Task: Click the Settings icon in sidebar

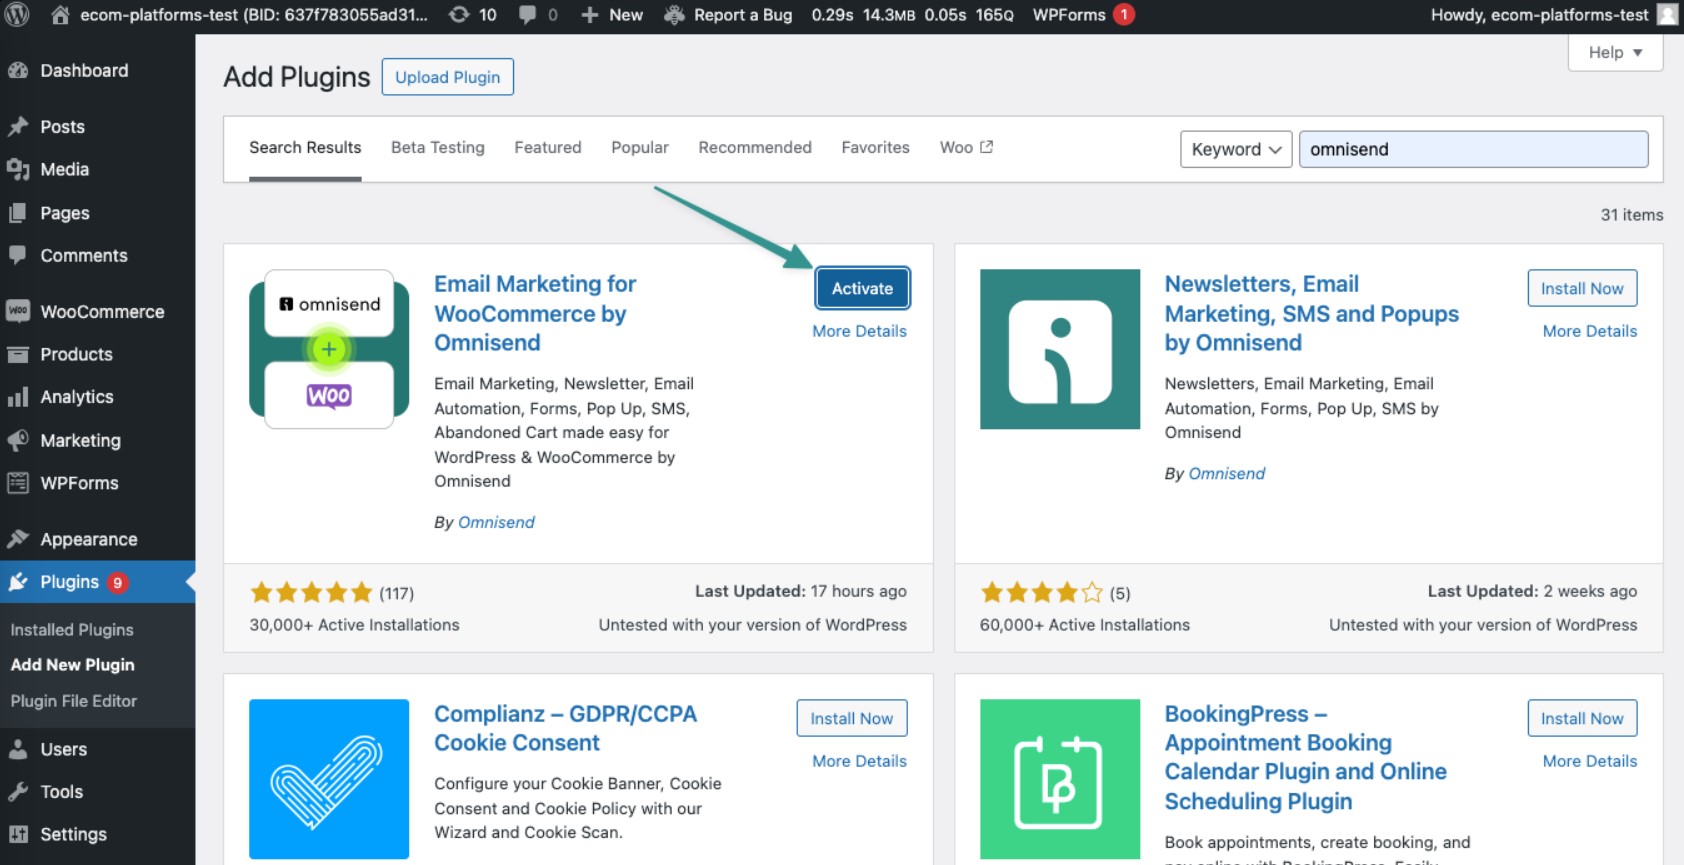Action: coord(18,834)
